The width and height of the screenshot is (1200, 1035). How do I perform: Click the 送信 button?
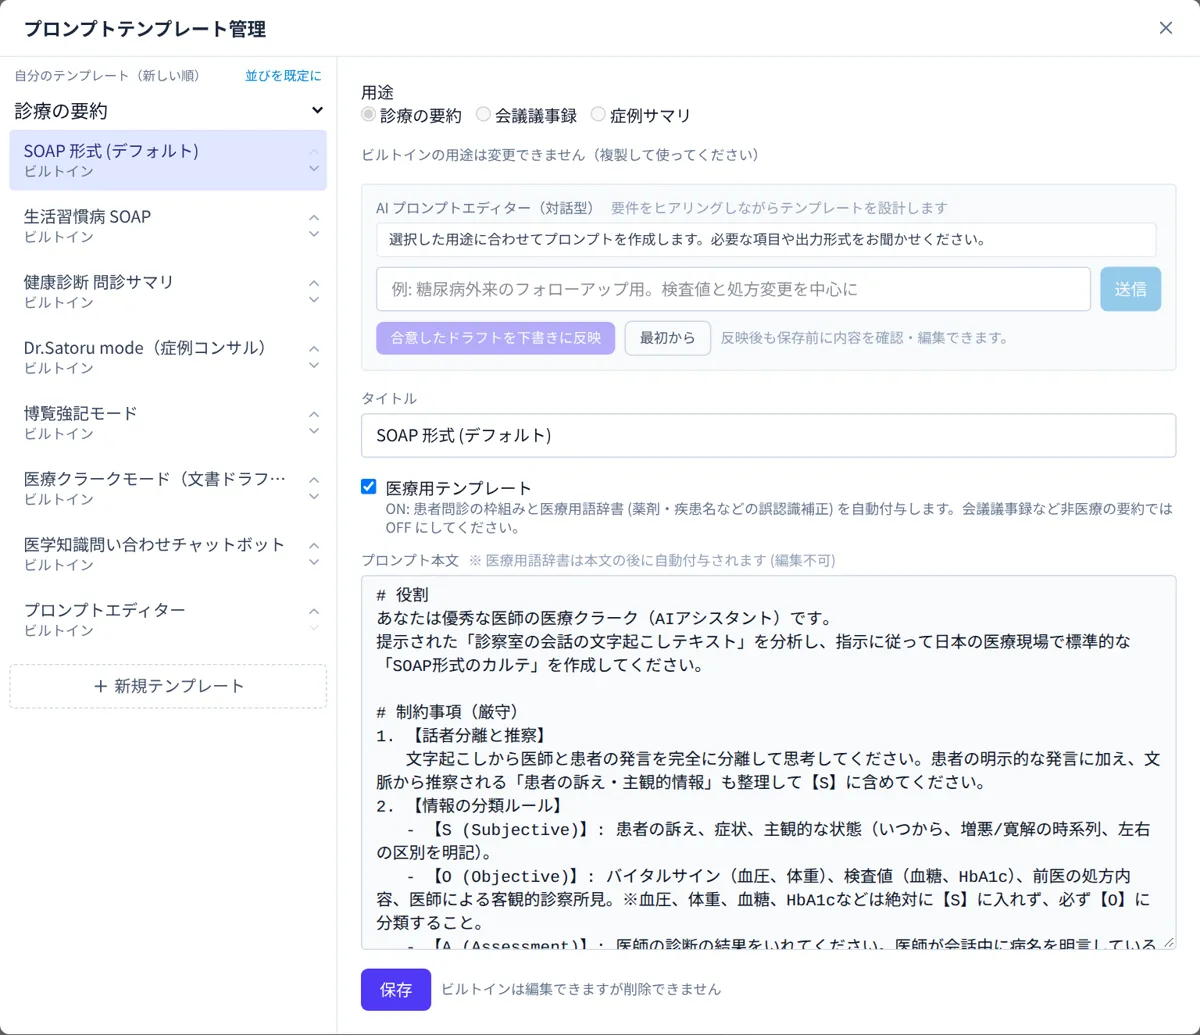(x=1131, y=289)
